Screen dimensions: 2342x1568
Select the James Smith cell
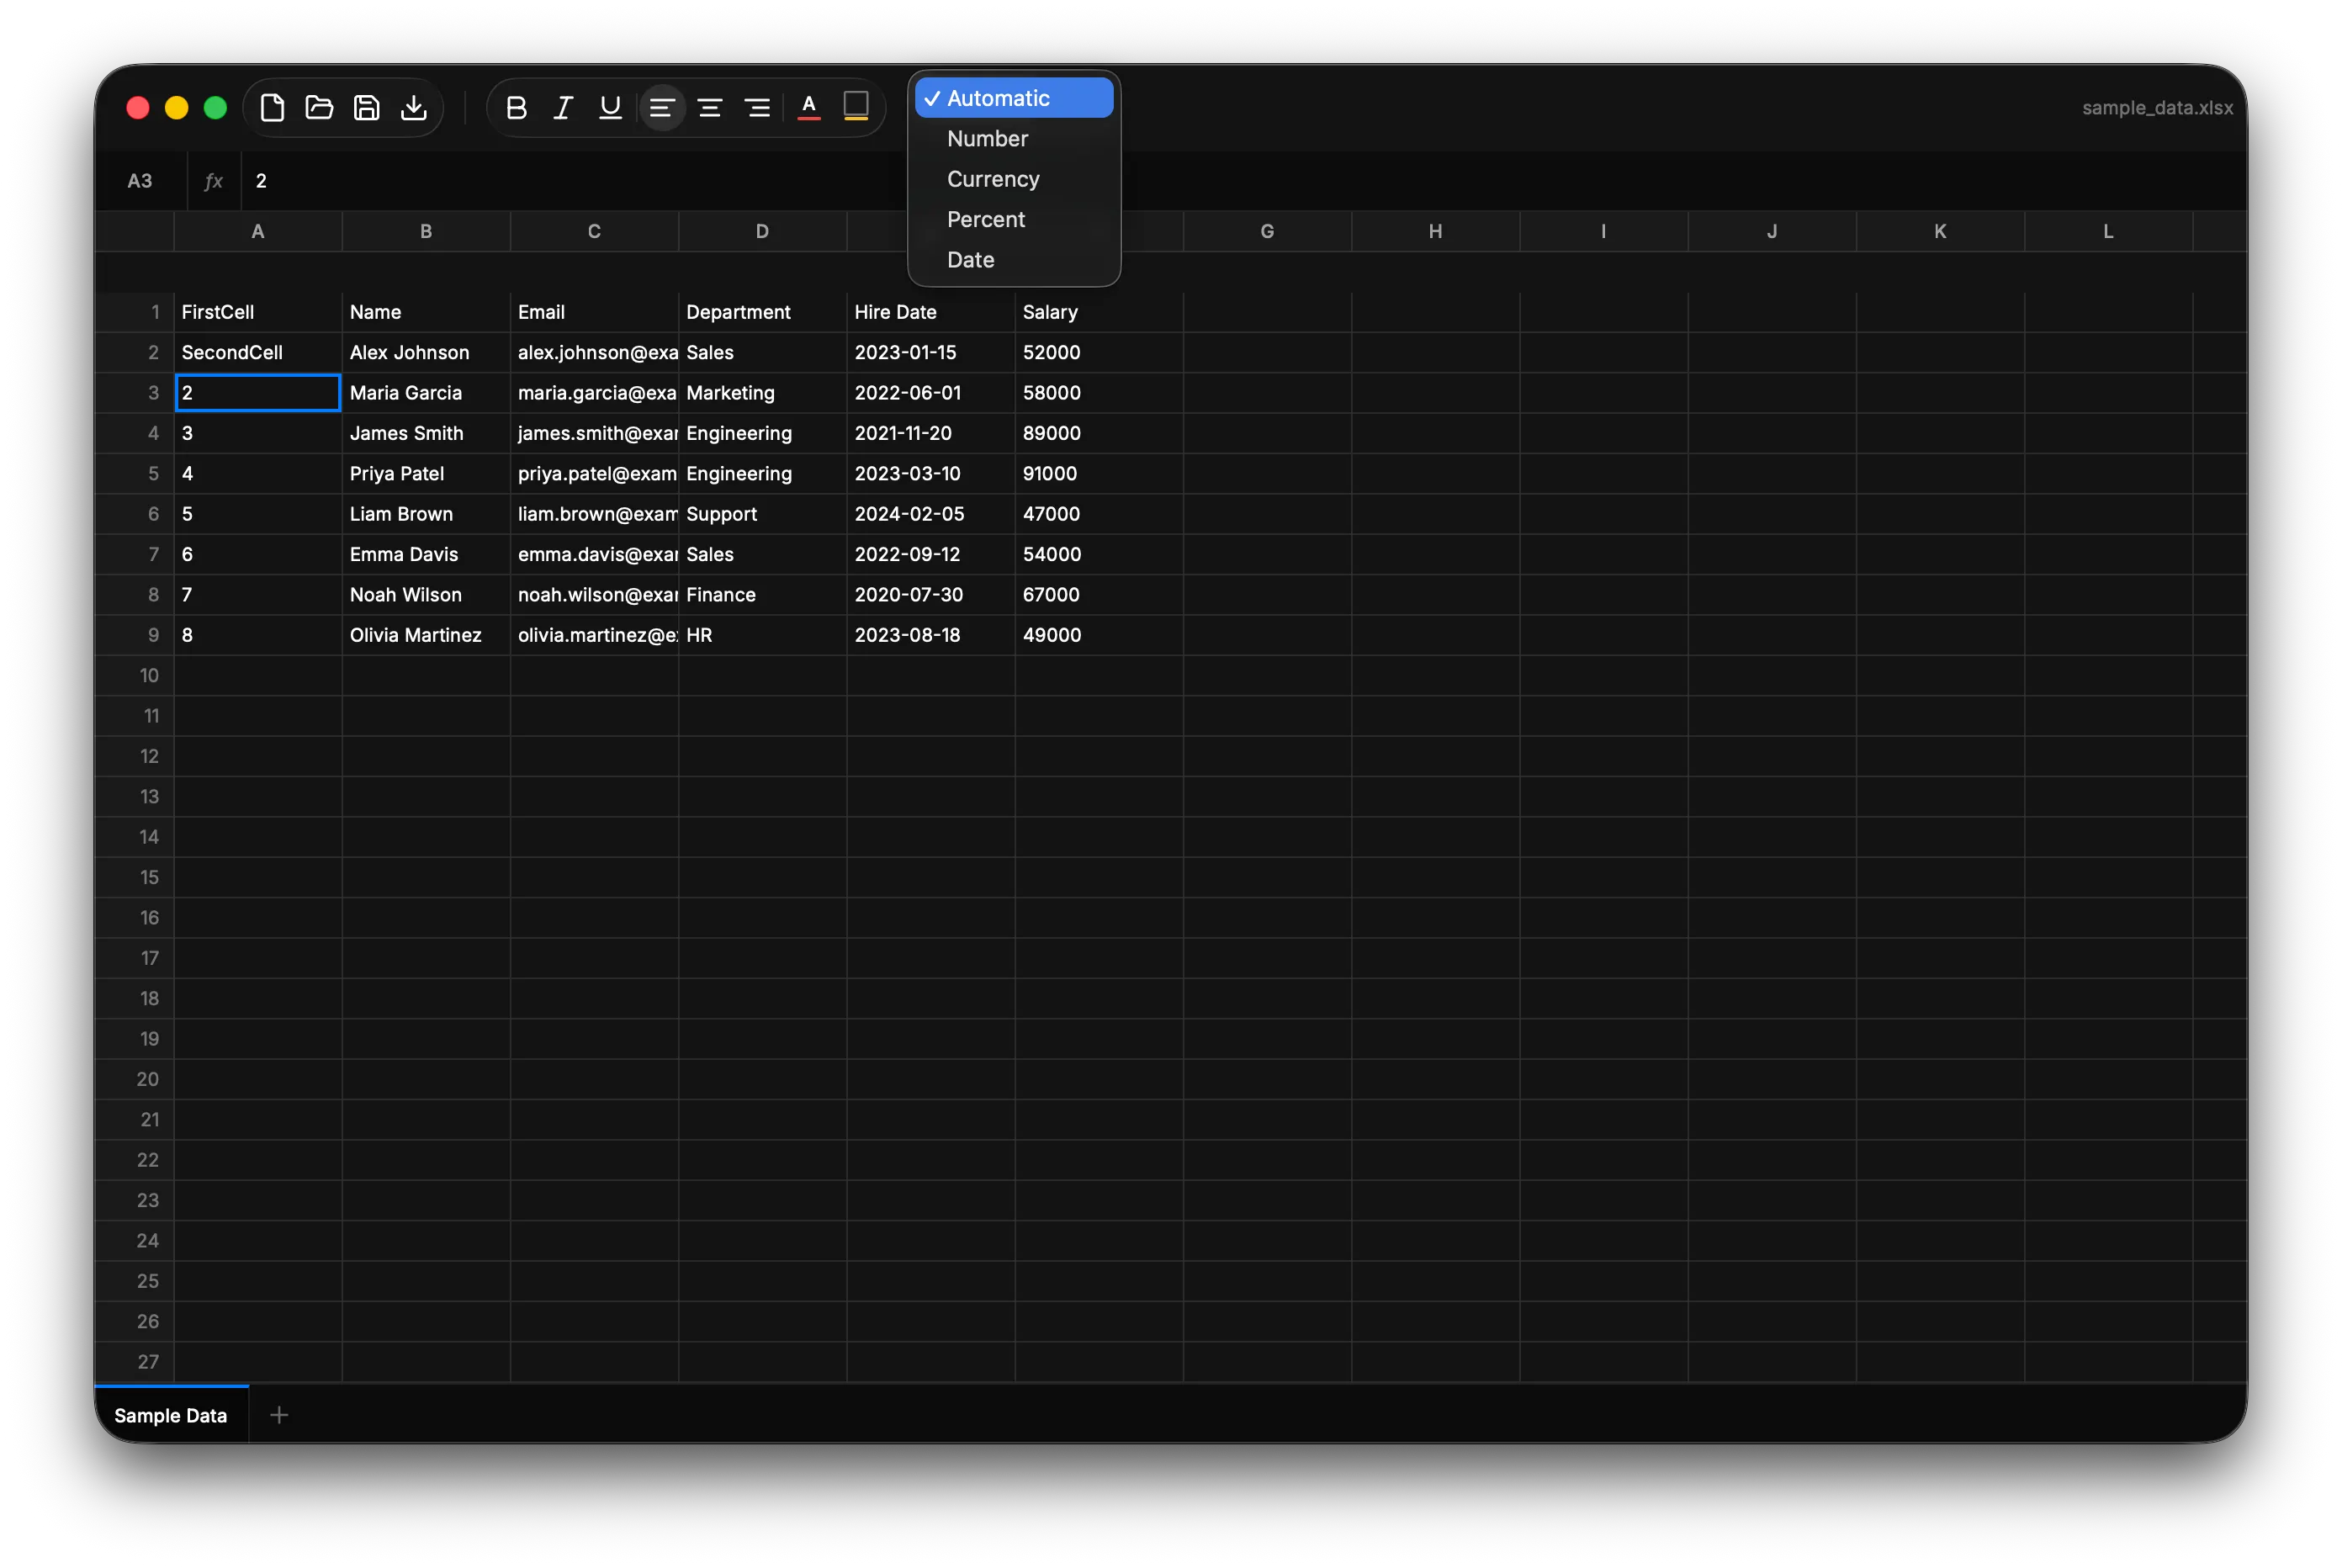coord(426,433)
